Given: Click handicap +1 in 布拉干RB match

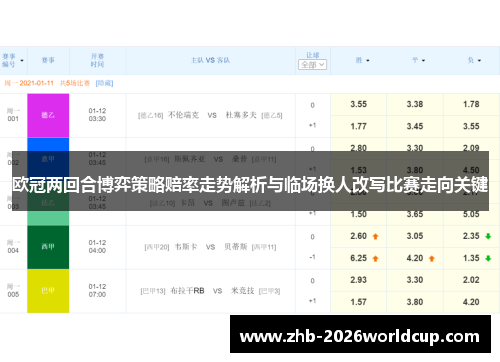Looking at the screenshot, I should click(312, 301).
